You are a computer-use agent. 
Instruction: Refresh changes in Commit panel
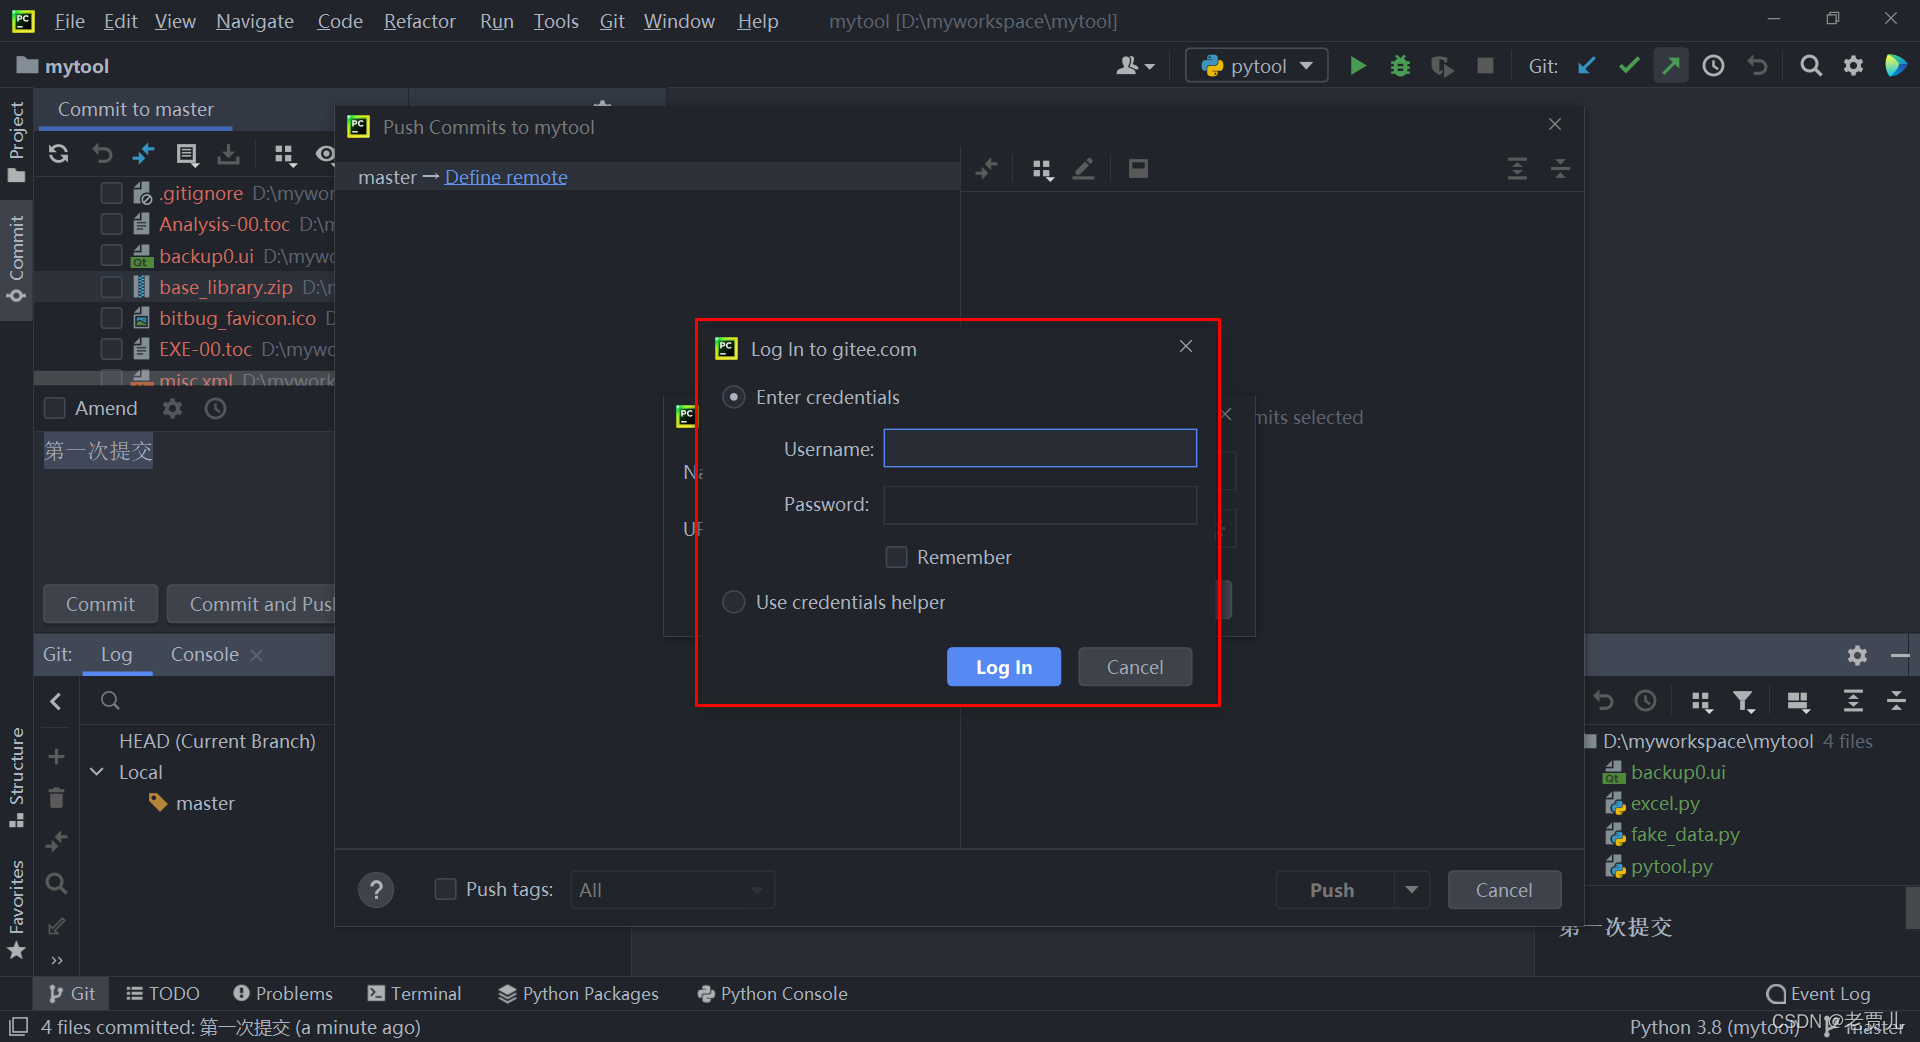(x=59, y=154)
